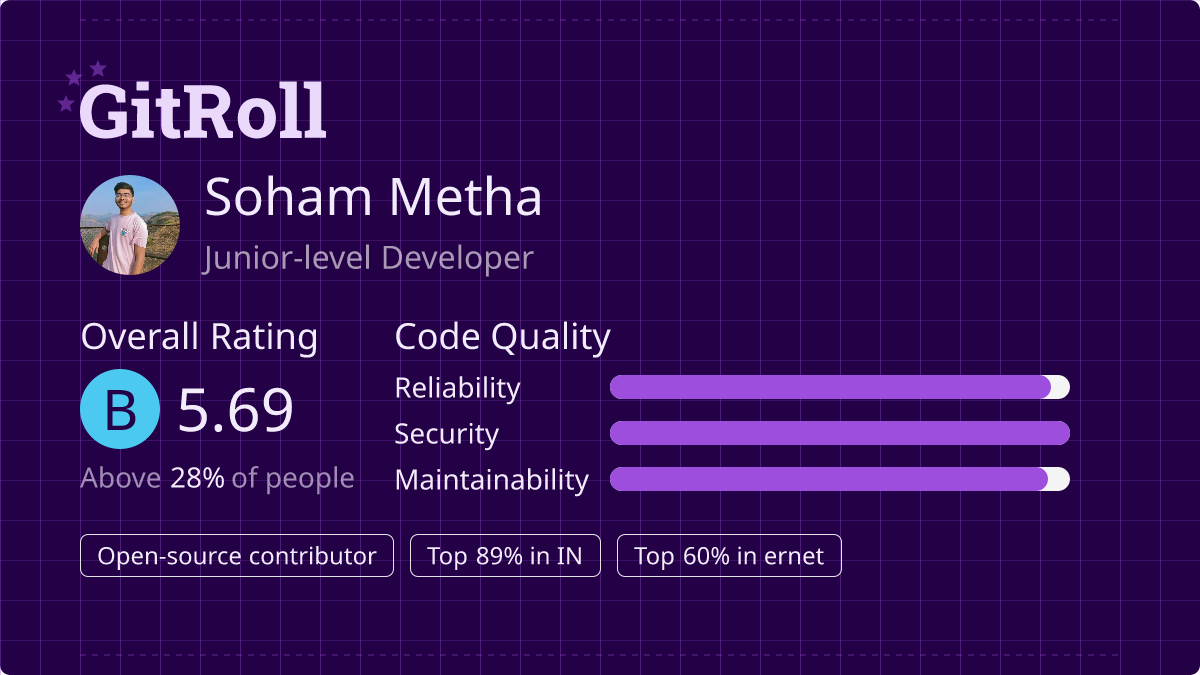Click the Open-source contributor badge
The width and height of the screenshot is (1200, 675).
[x=237, y=556]
